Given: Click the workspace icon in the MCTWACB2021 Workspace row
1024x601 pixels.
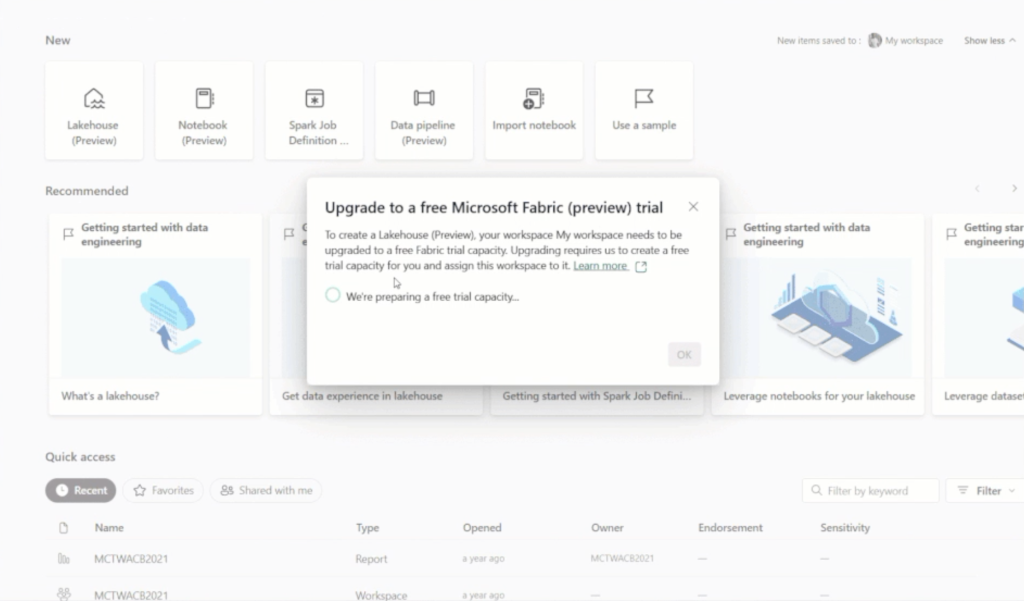Looking at the screenshot, I should point(63,594).
